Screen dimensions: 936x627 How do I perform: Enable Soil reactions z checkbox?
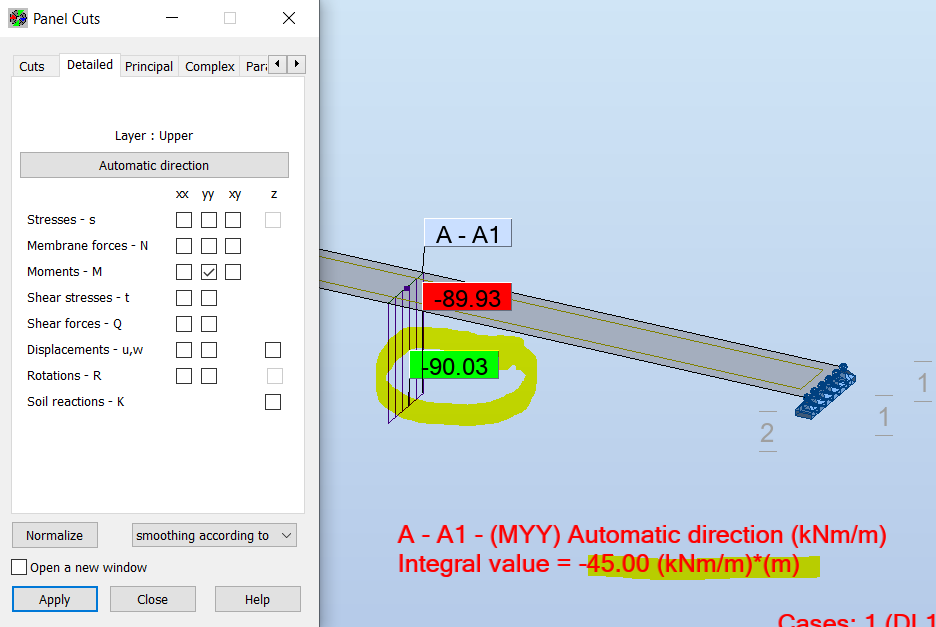tap(273, 401)
